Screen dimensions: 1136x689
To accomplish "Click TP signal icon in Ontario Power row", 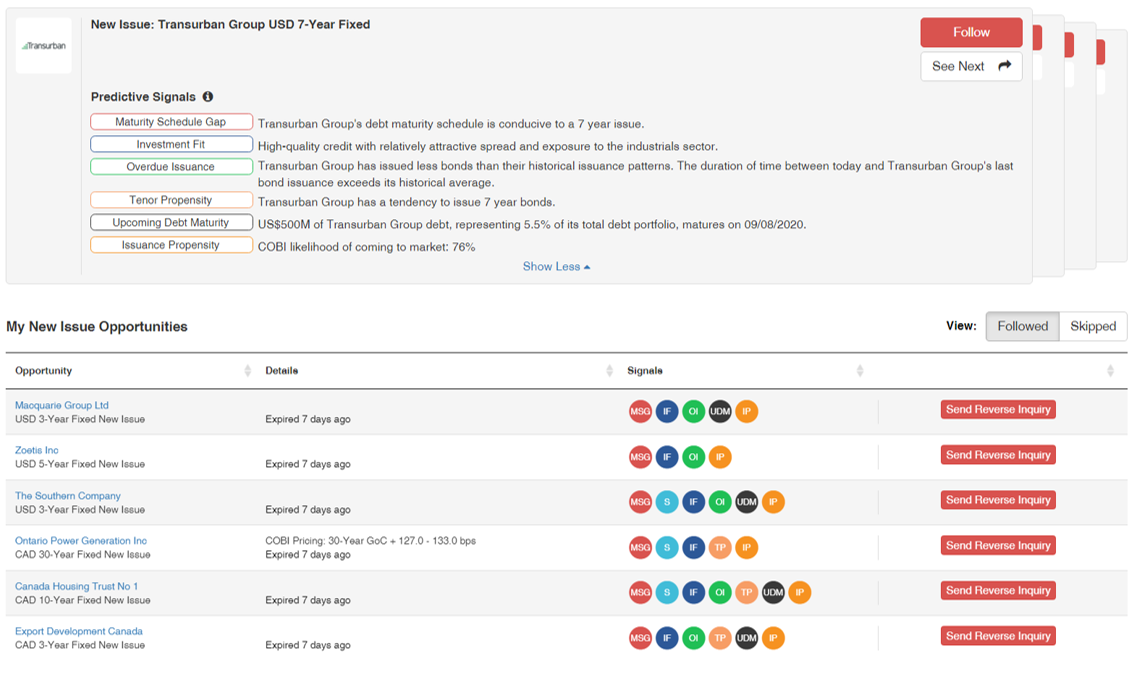I will [720, 548].
